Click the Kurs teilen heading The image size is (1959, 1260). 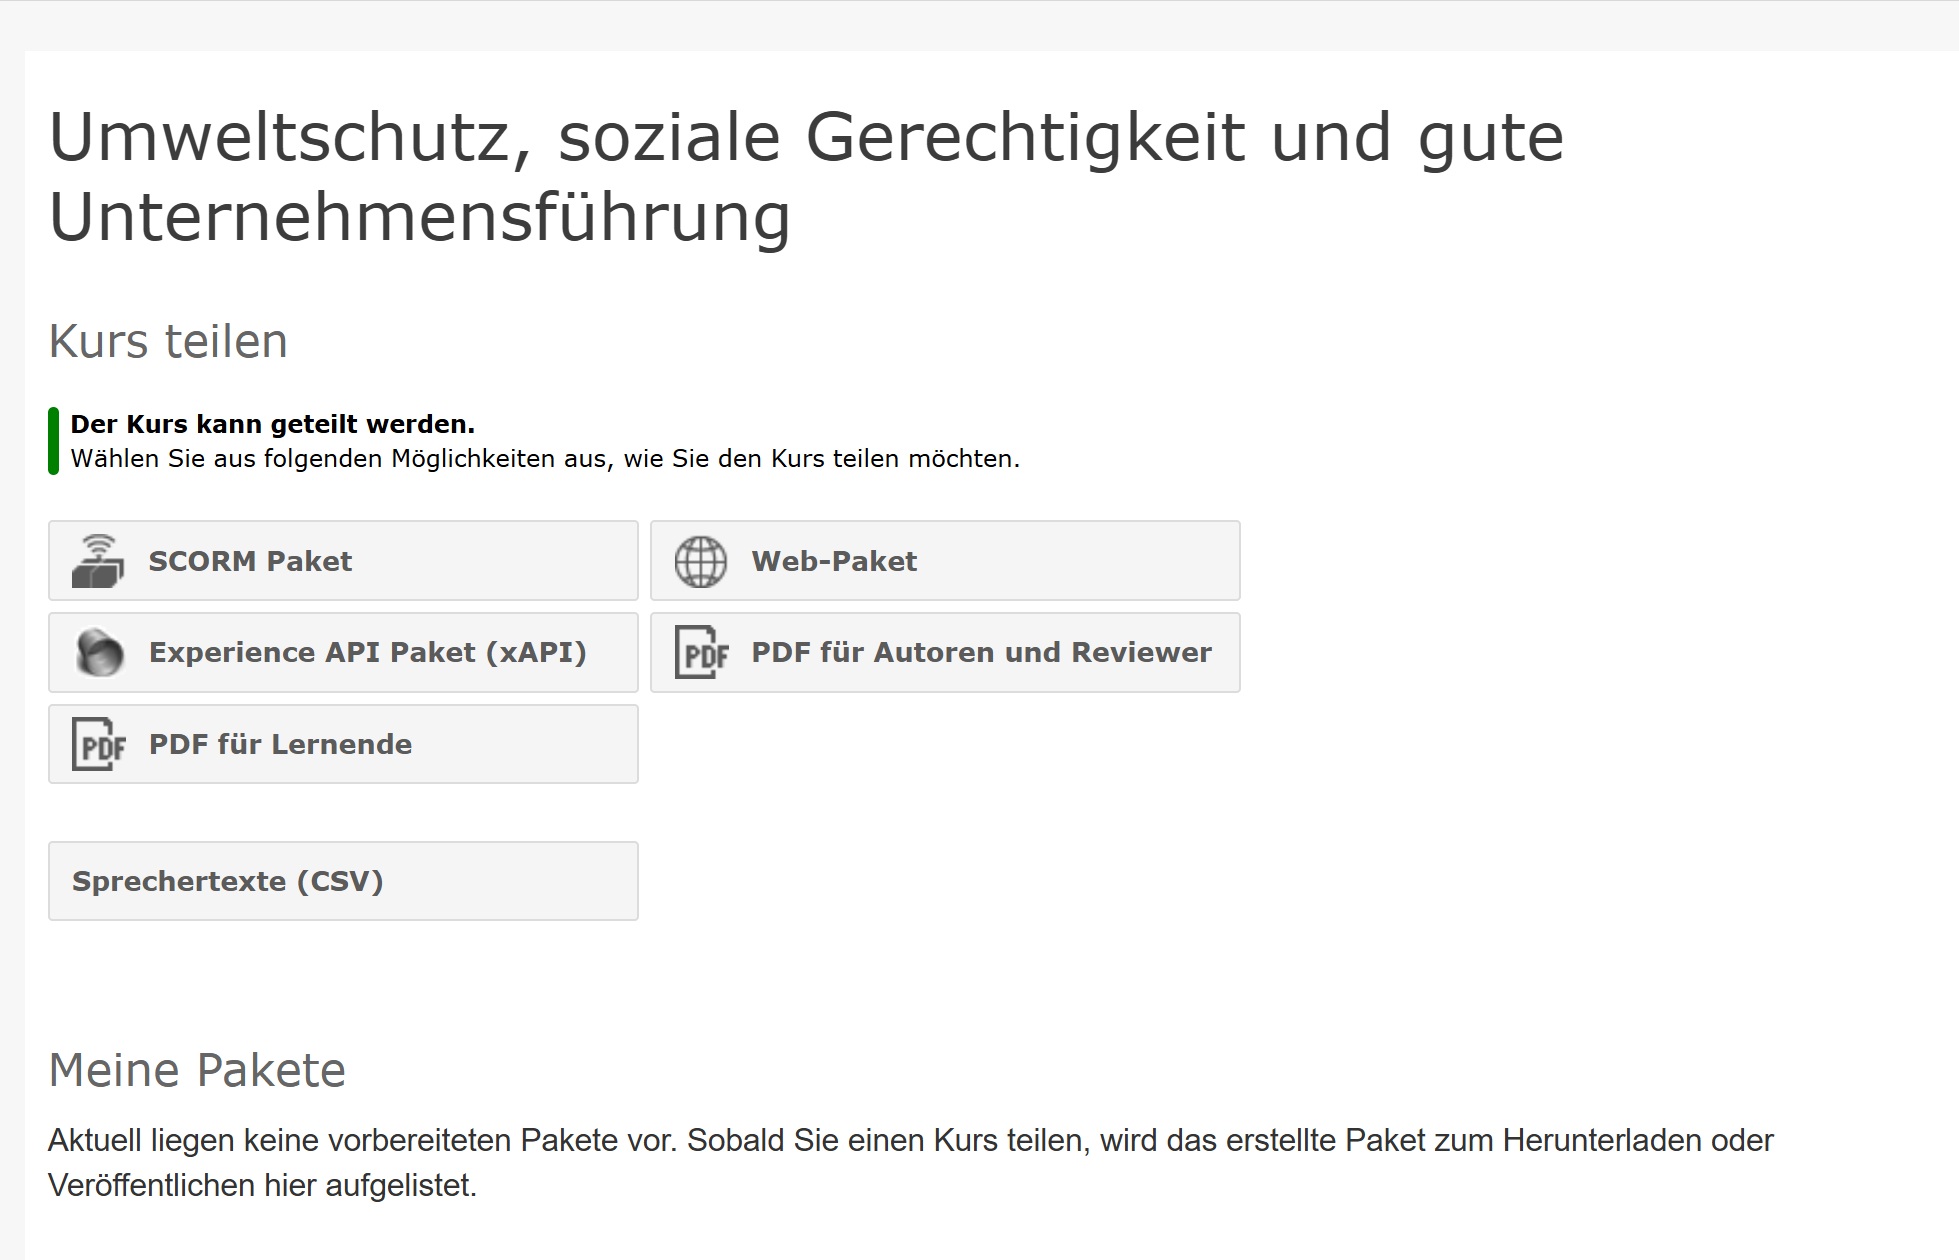168,341
